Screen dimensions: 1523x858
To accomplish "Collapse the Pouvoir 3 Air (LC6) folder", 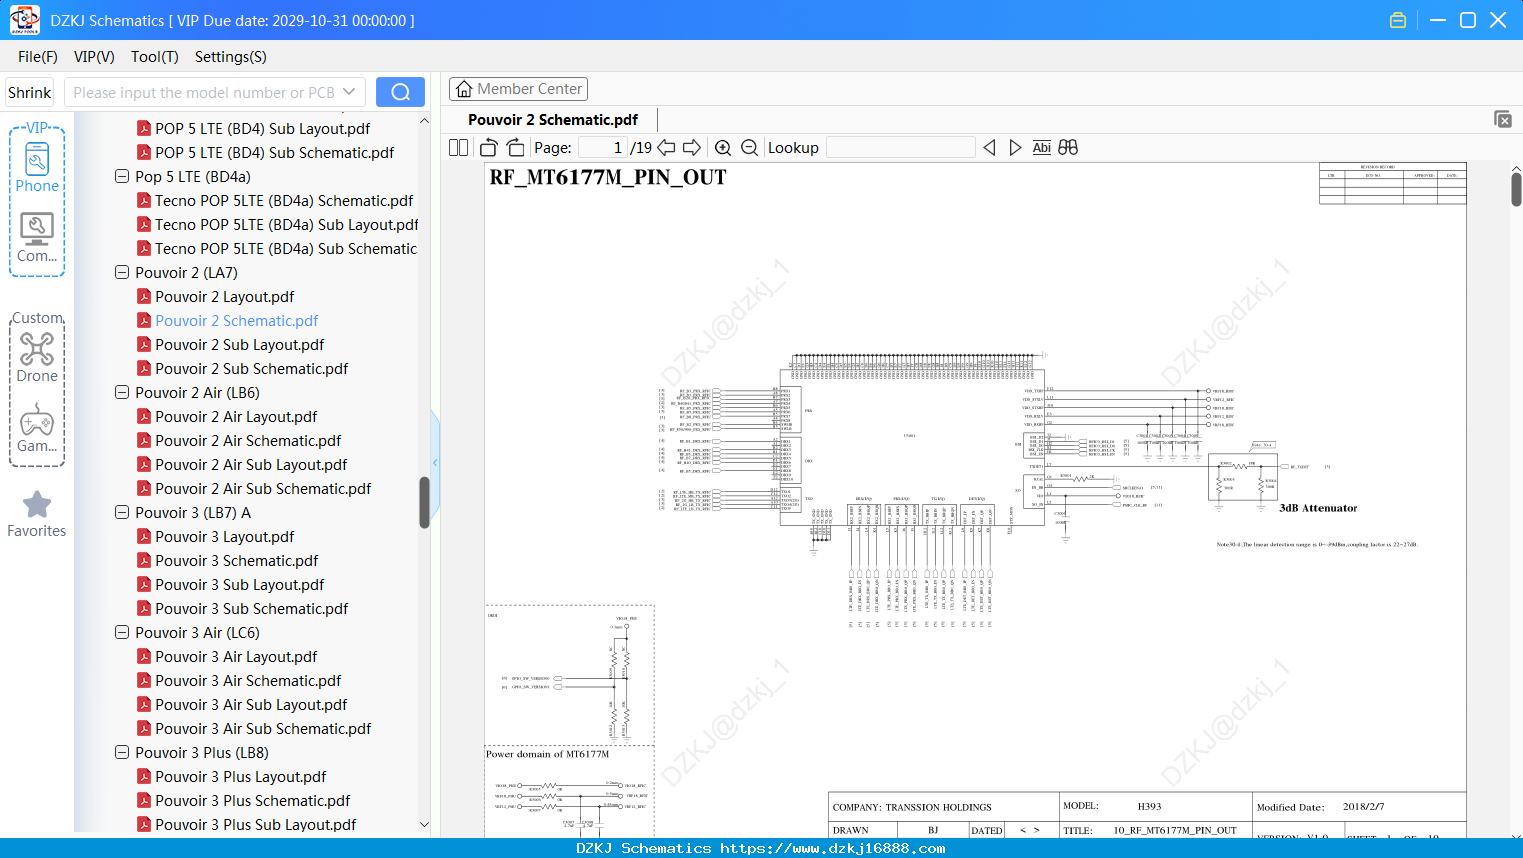I will point(122,633).
